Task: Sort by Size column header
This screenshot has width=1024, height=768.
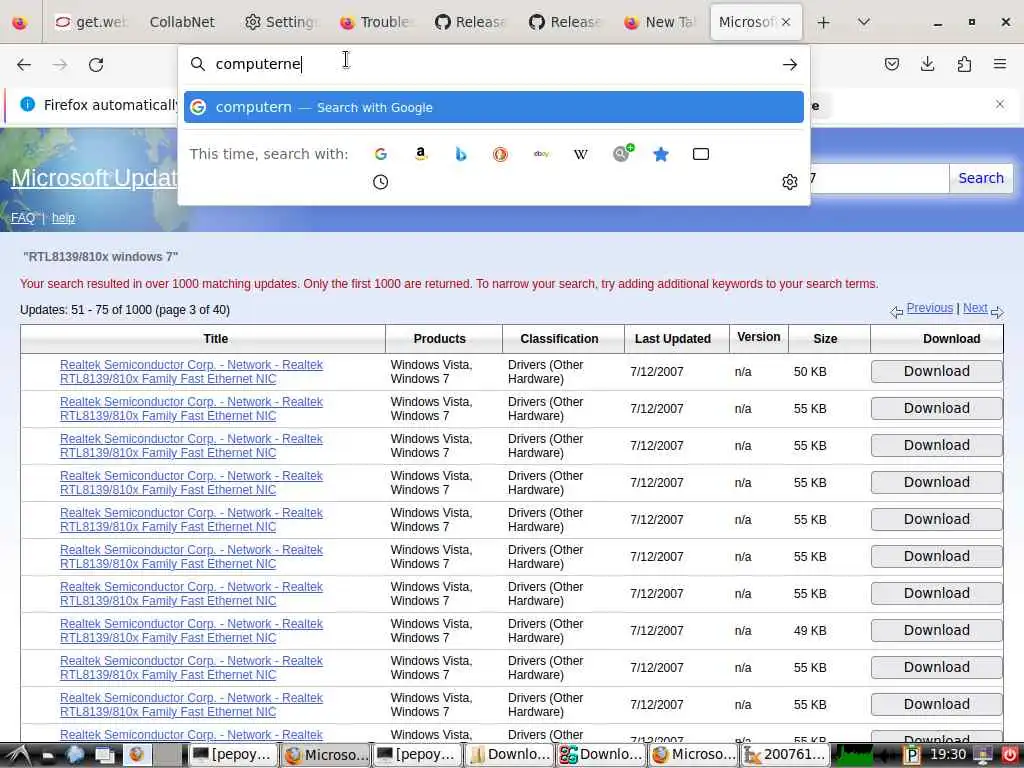Action: coord(825,339)
